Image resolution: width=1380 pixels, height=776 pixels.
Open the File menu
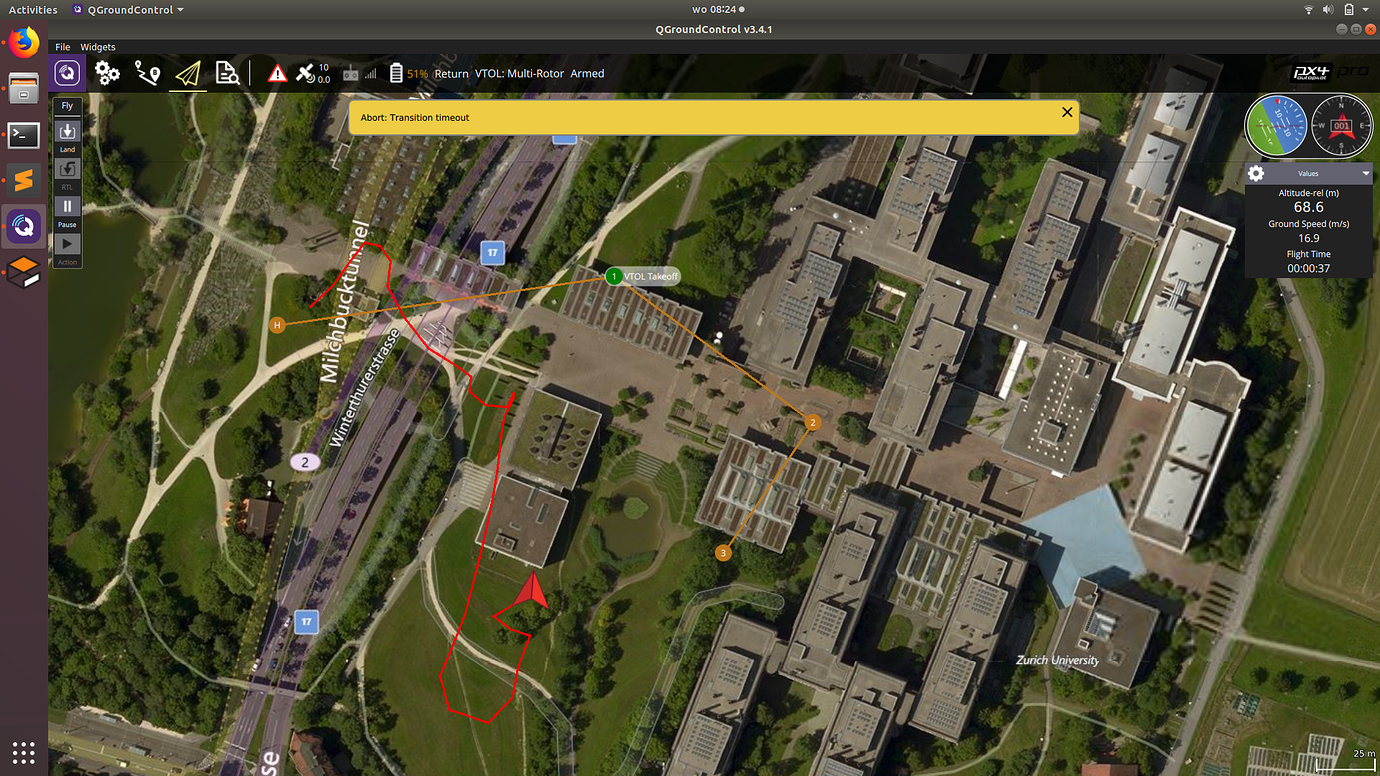pos(63,47)
